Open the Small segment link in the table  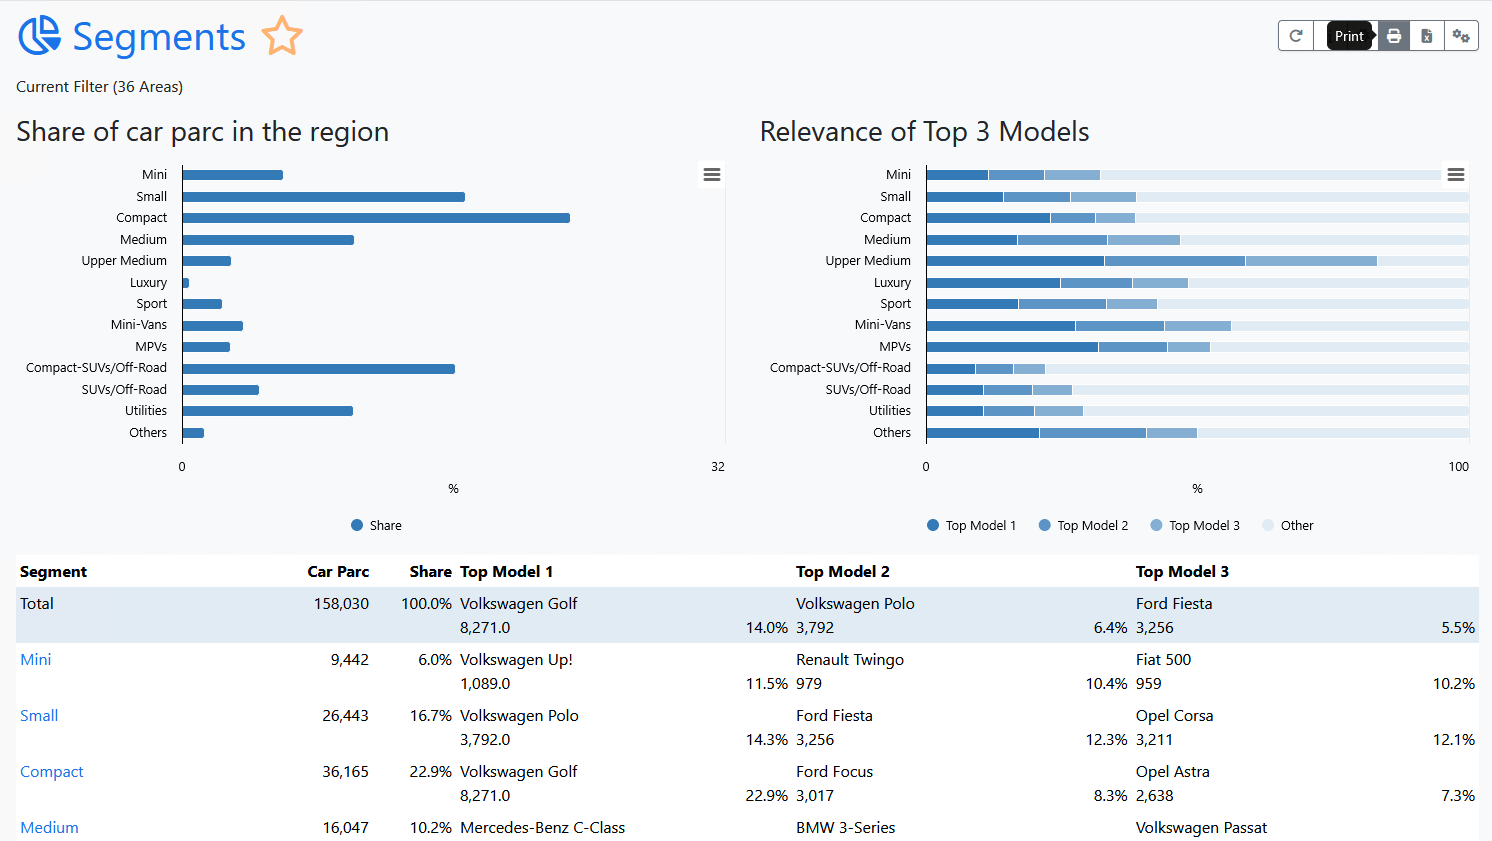(39, 716)
